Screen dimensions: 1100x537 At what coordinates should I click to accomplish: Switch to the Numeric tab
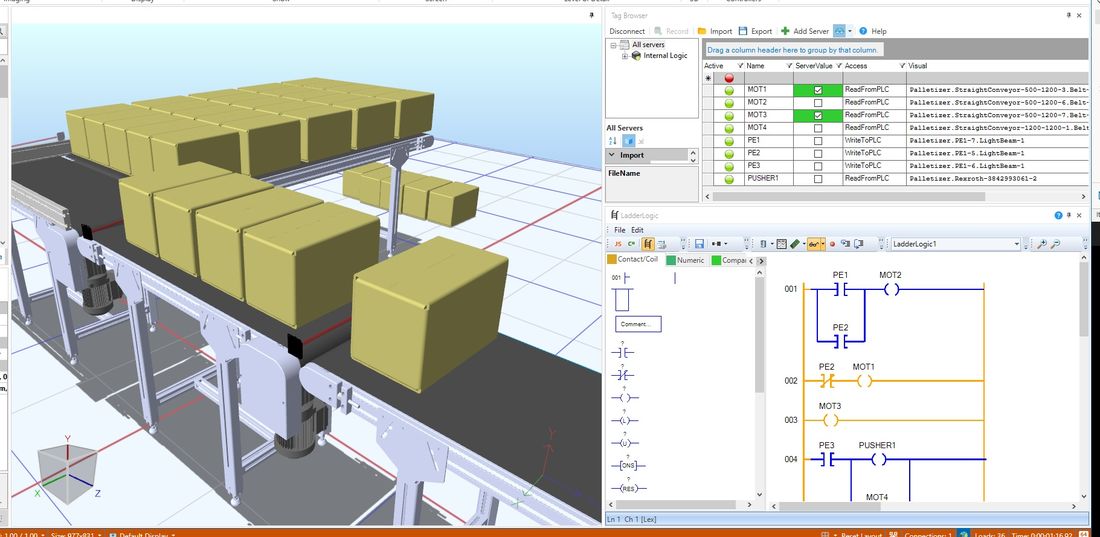coord(685,260)
